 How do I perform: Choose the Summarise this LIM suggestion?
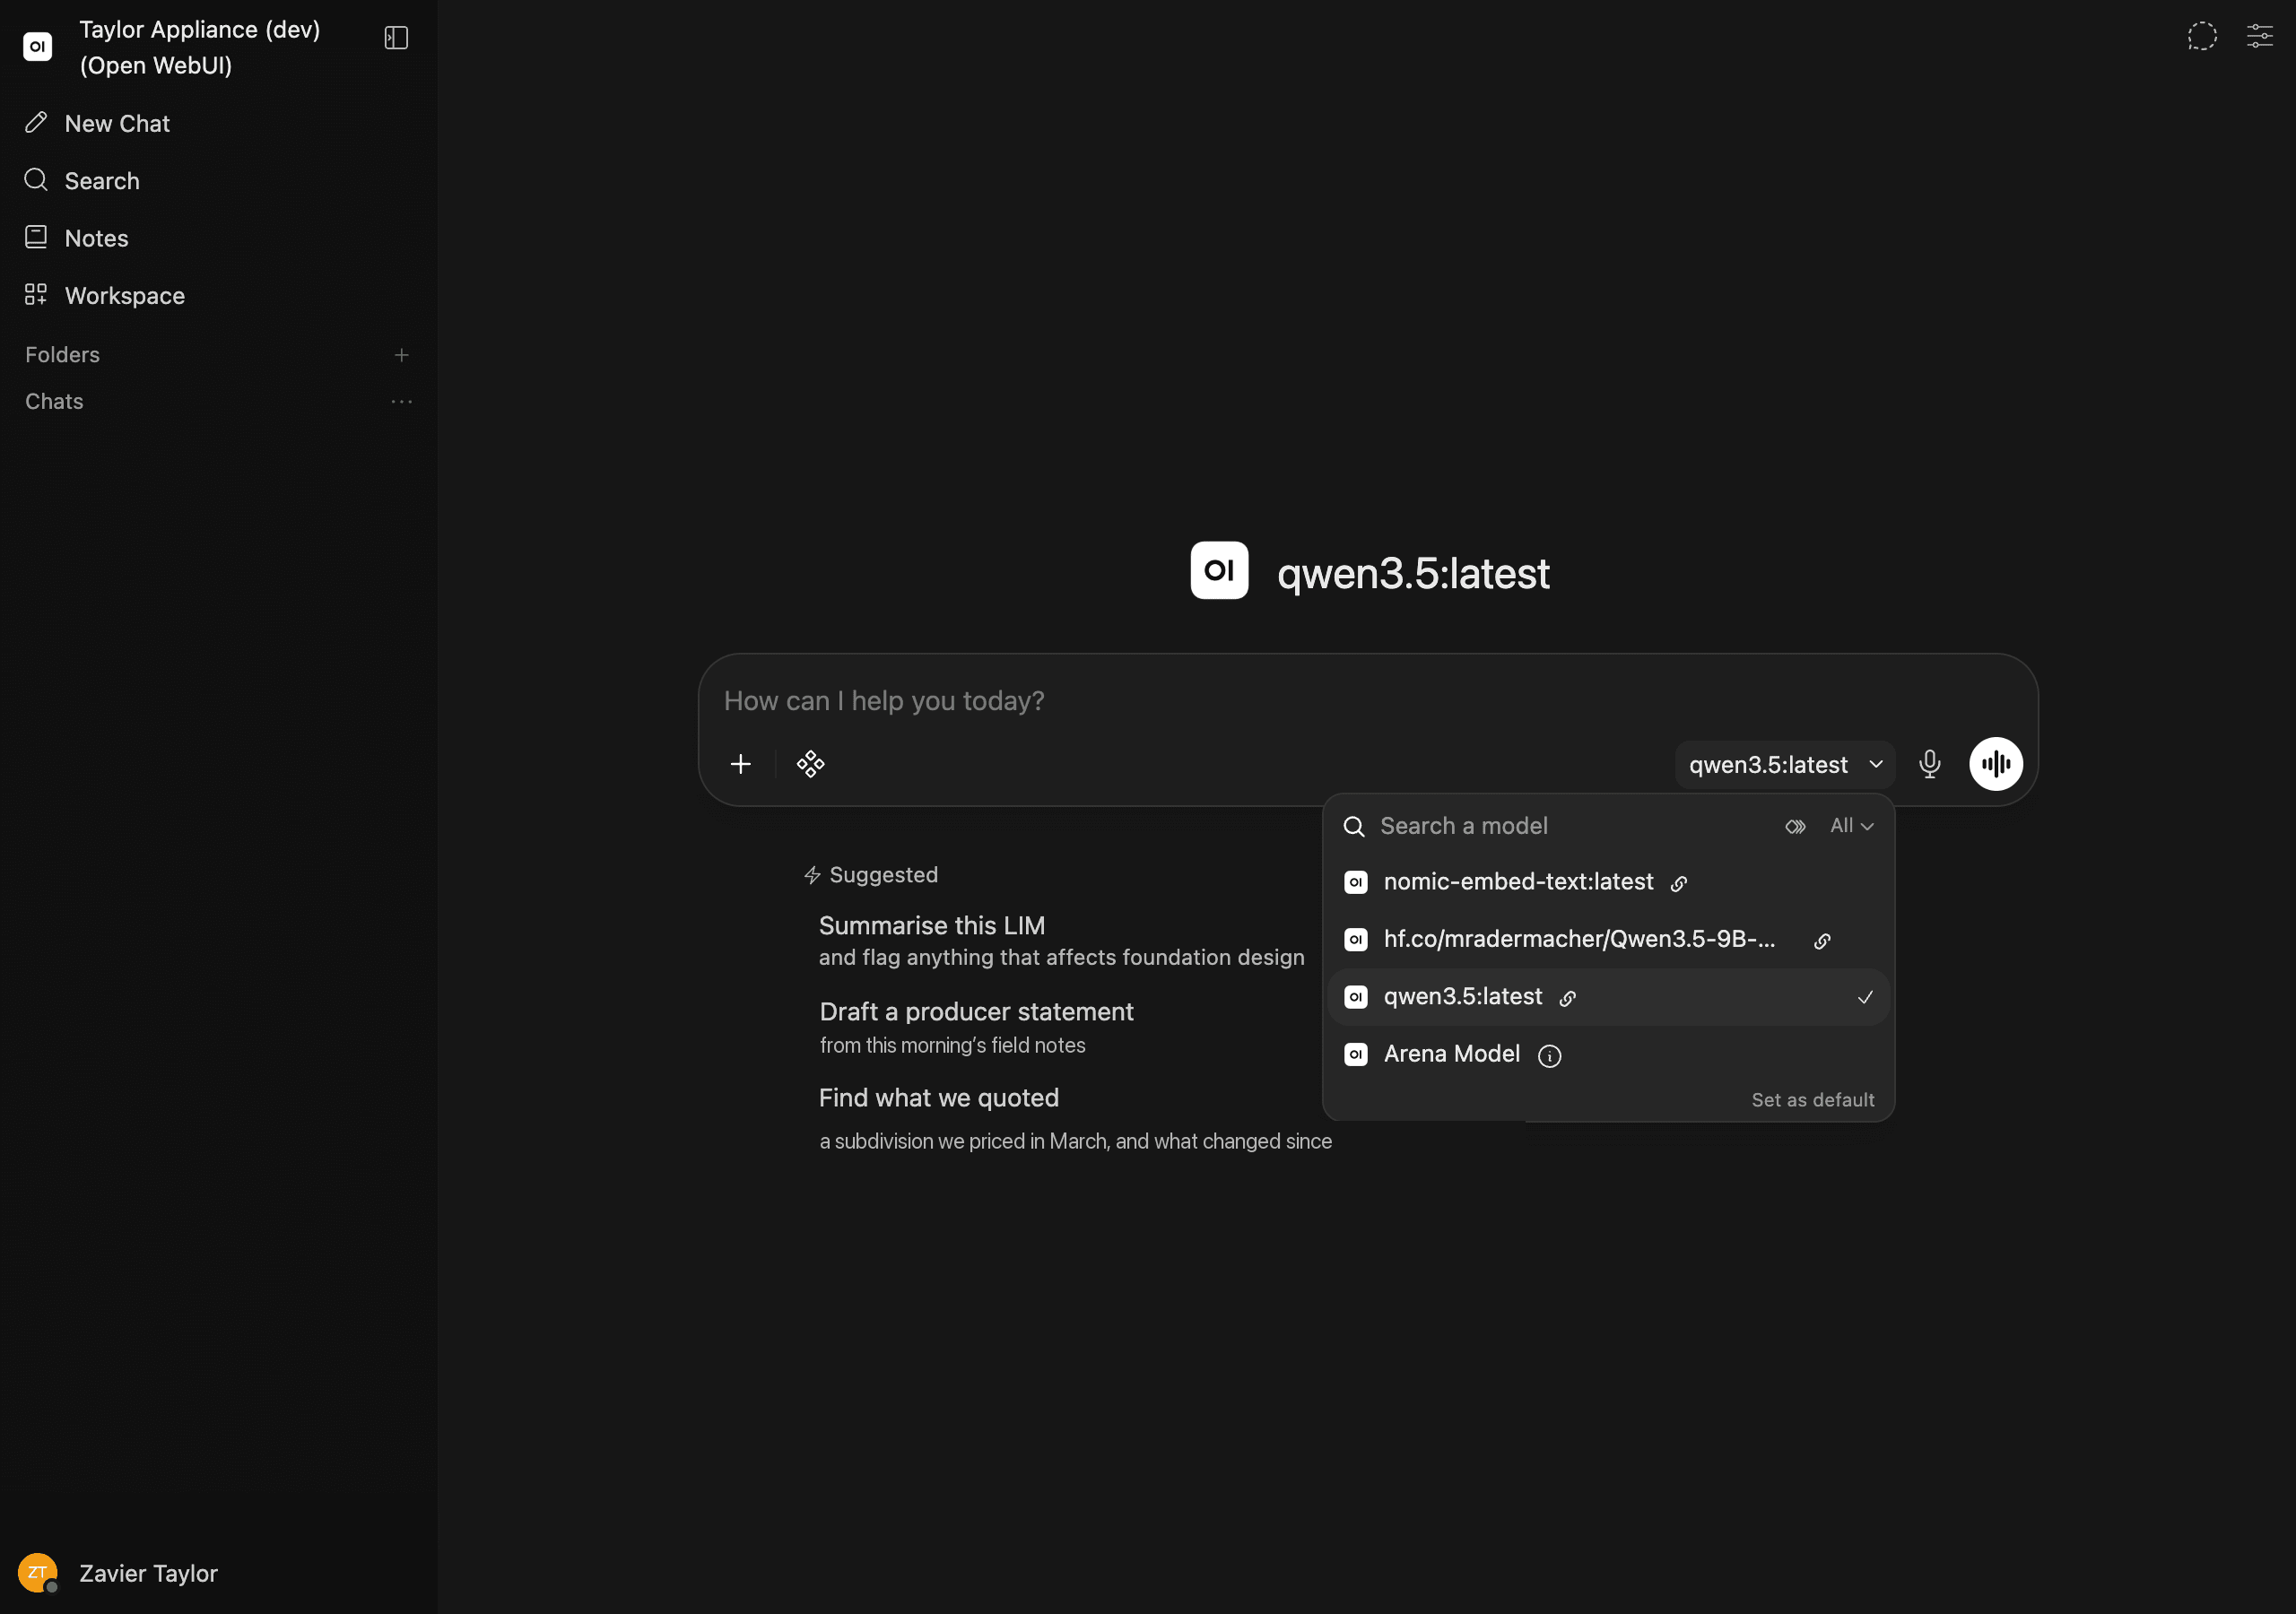point(1061,940)
